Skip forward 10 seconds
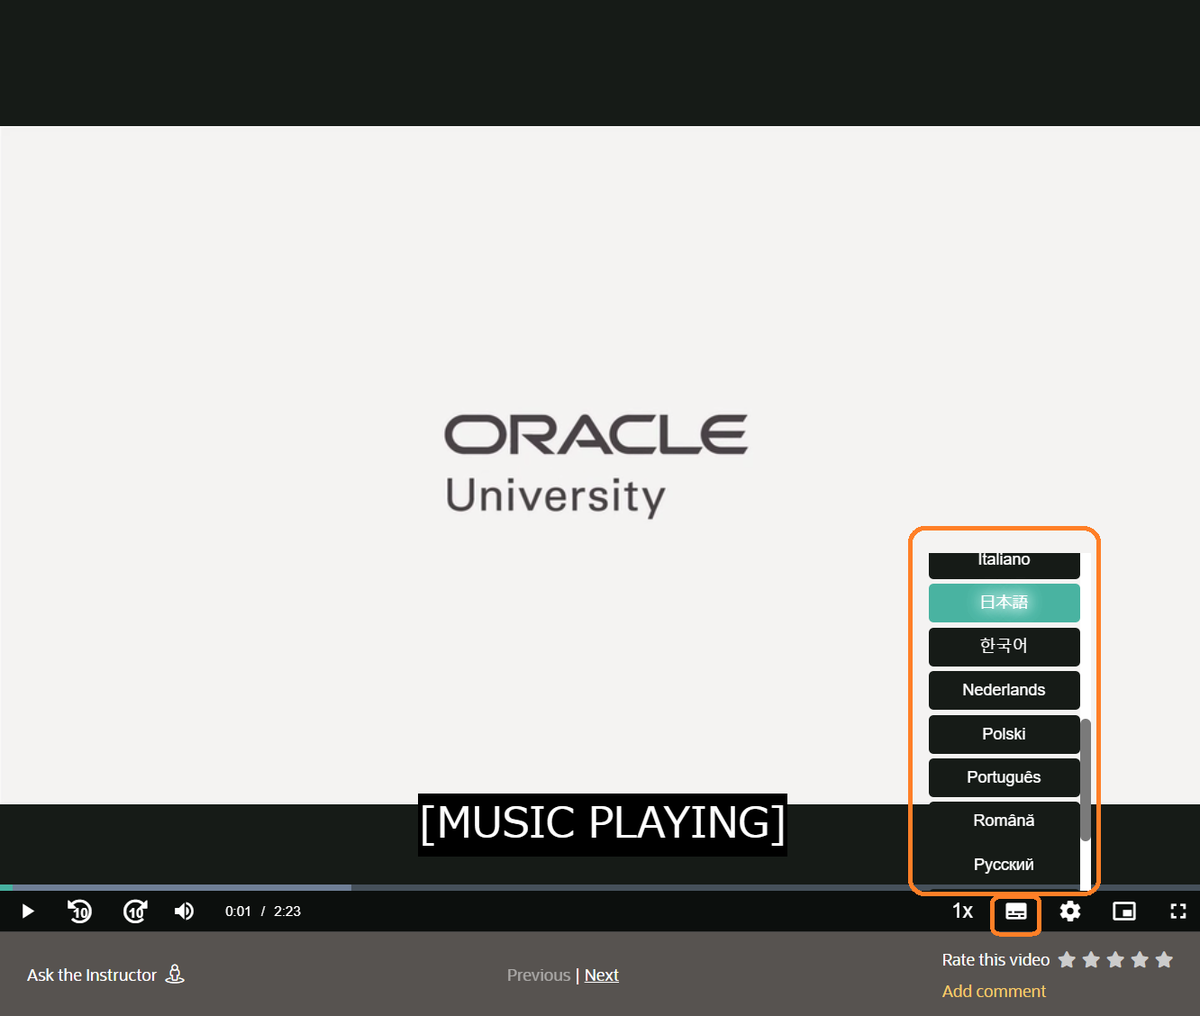 coord(135,911)
